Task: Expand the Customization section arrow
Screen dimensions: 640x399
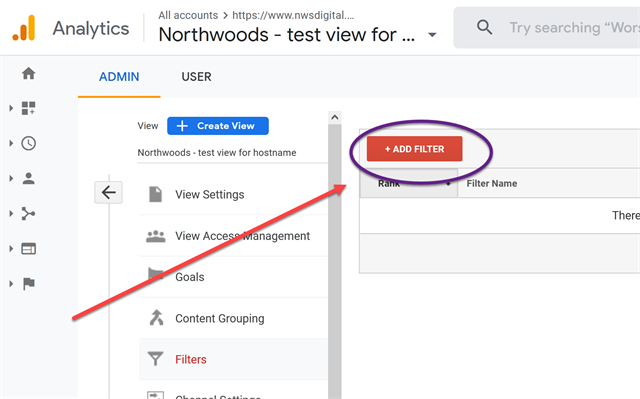Action: click(x=11, y=108)
